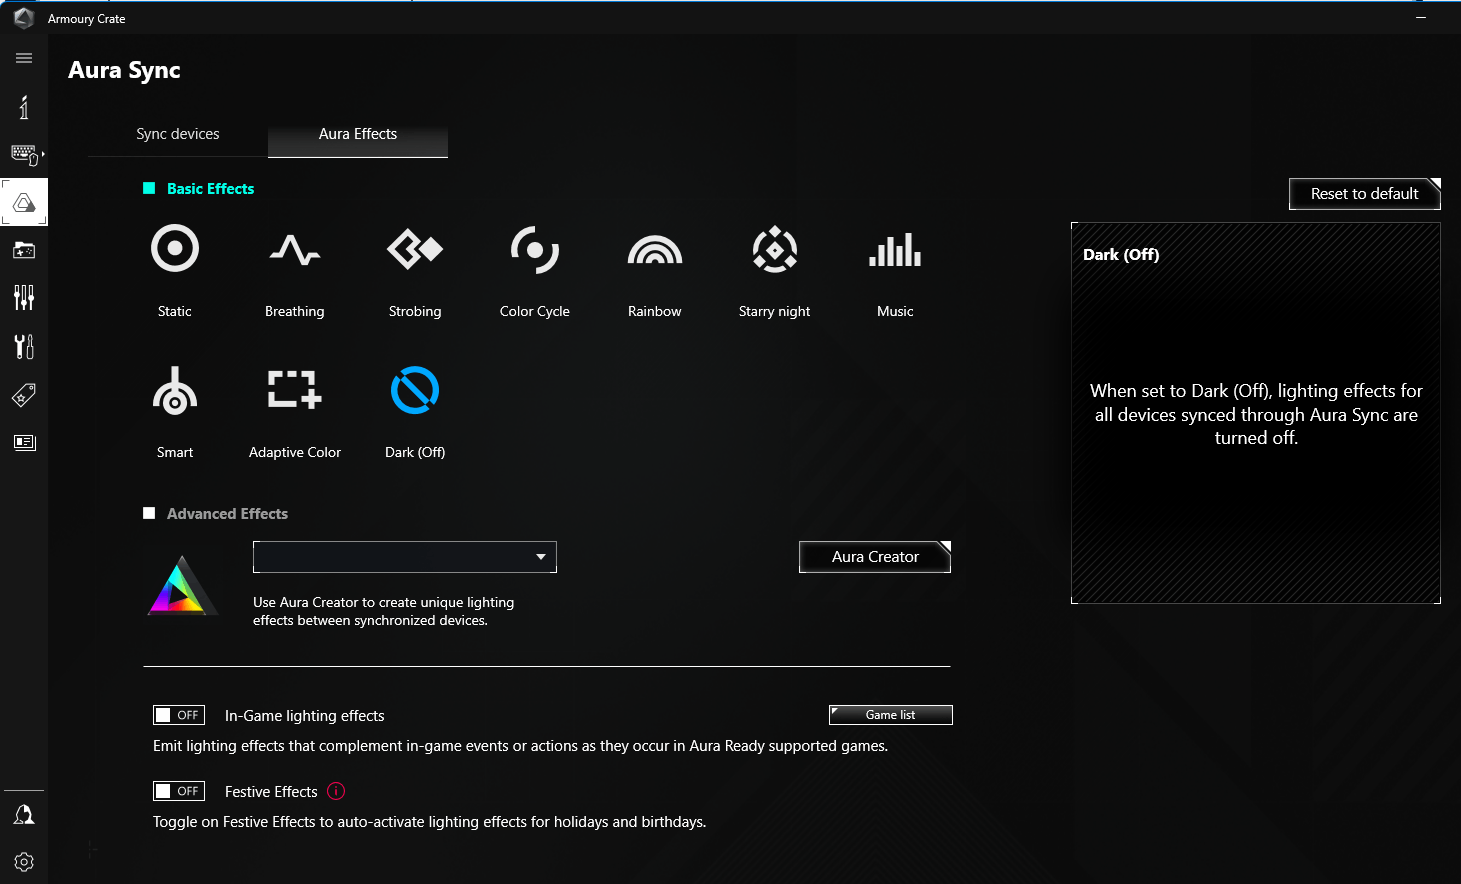Select the Basic Effects radio square
Viewport: 1461px width, 884px height.
(149, 188)
